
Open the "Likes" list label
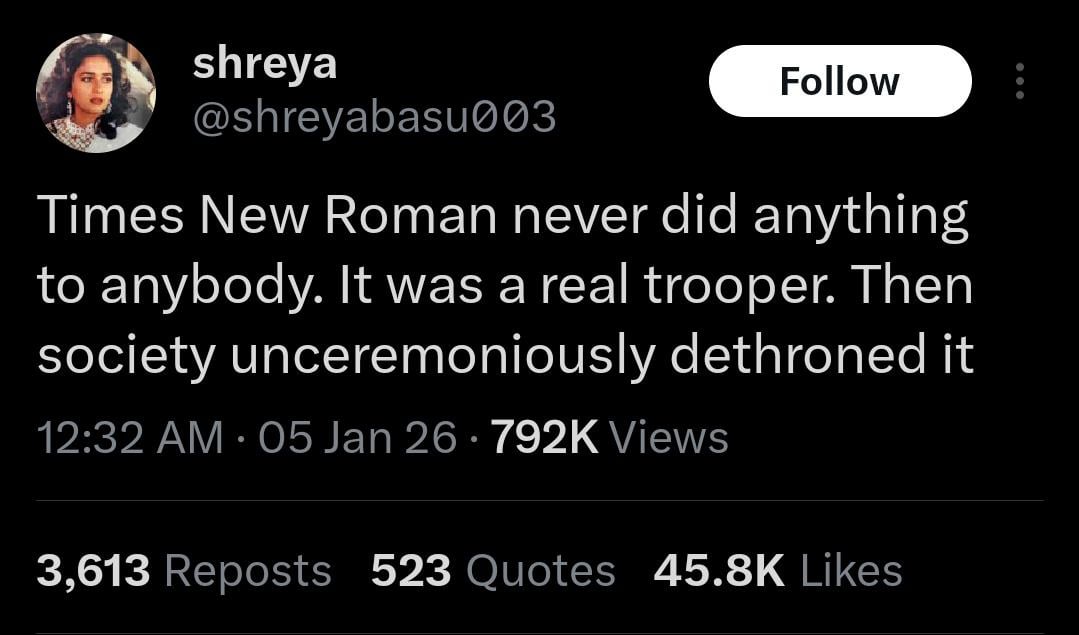click(852, 571)
